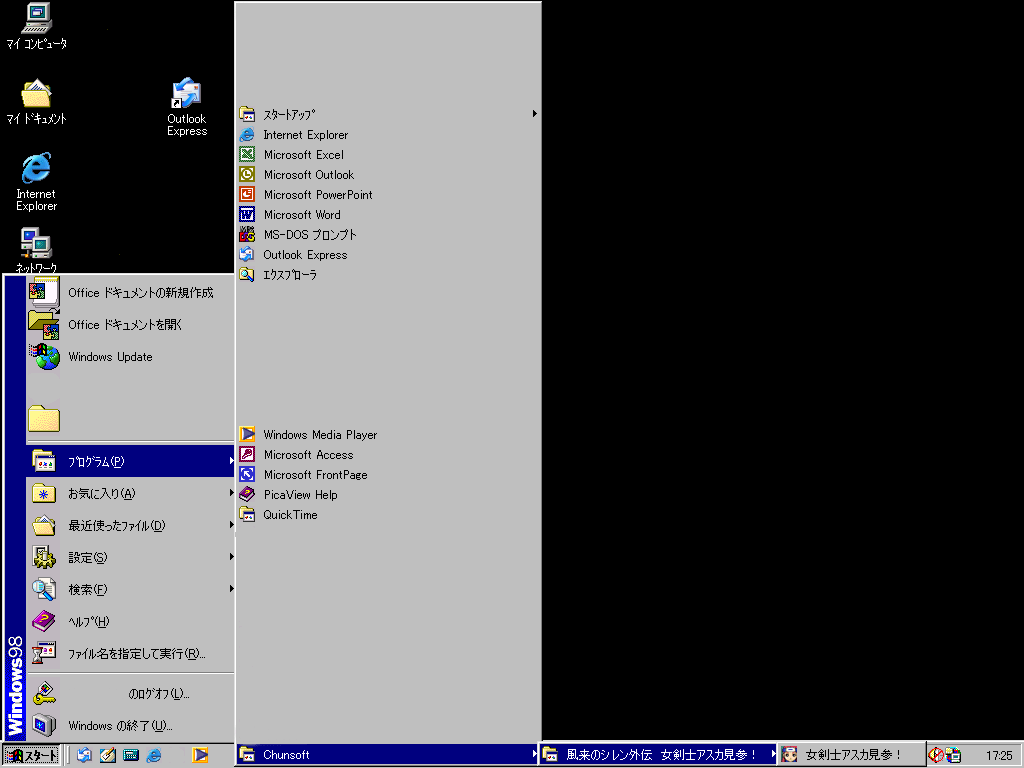The width and height of the screenshot is (1024, 768).
Task: Choose ファイル名を指定して実行(R)... in the Start menu
Action: (x=130, y=653)
